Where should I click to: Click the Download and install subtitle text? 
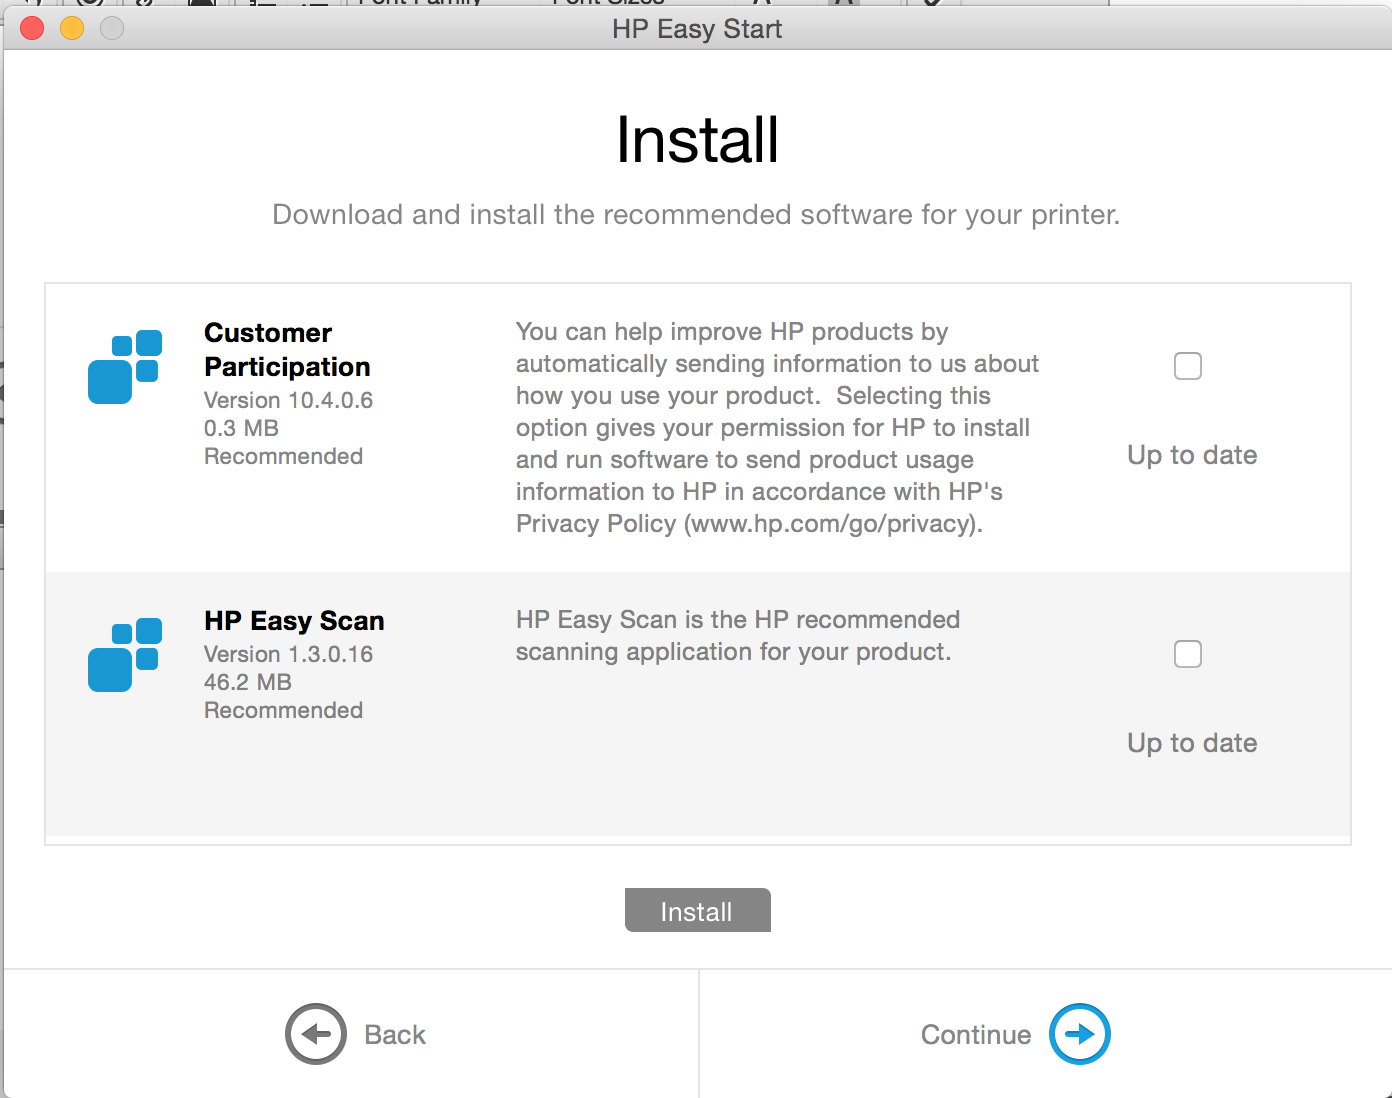pos(696,215)
